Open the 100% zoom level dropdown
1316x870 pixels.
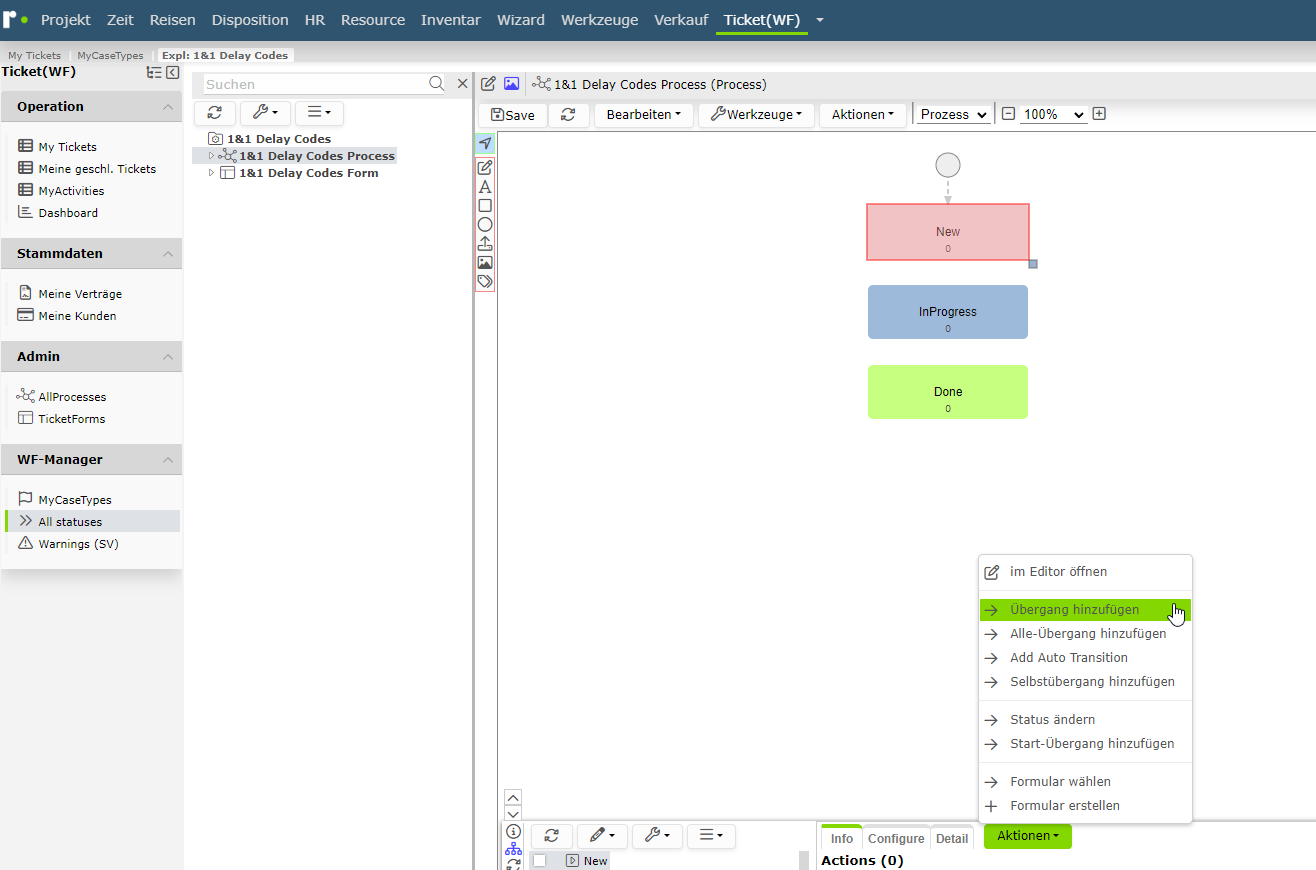1053,115
